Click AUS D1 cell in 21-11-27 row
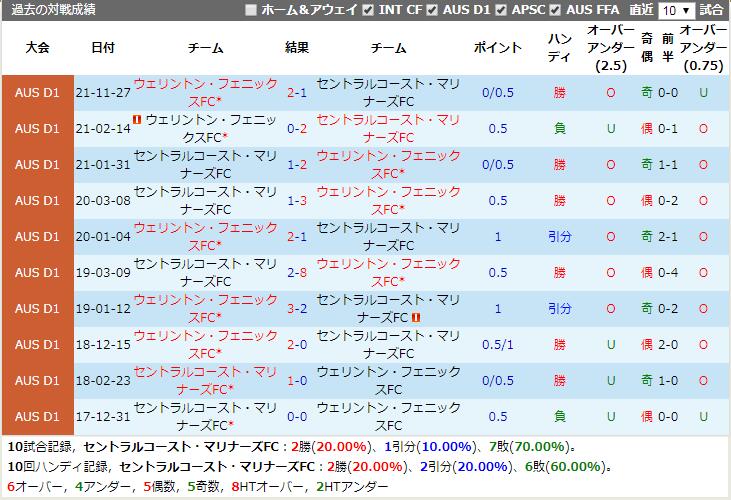The width and height of the screenshot is (731, 500). pyautogui.click(x=38, y=93)
